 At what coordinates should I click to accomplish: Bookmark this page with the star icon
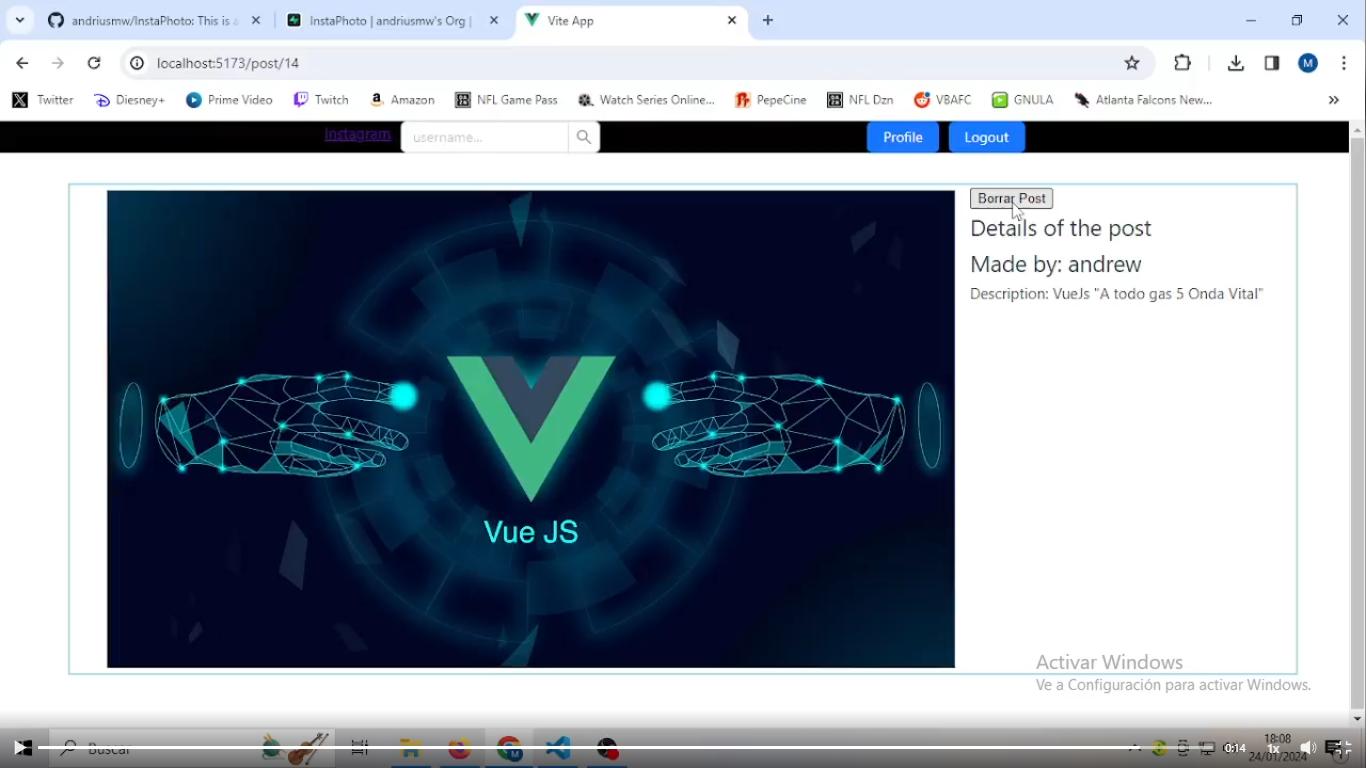(x=1132, y=63)
